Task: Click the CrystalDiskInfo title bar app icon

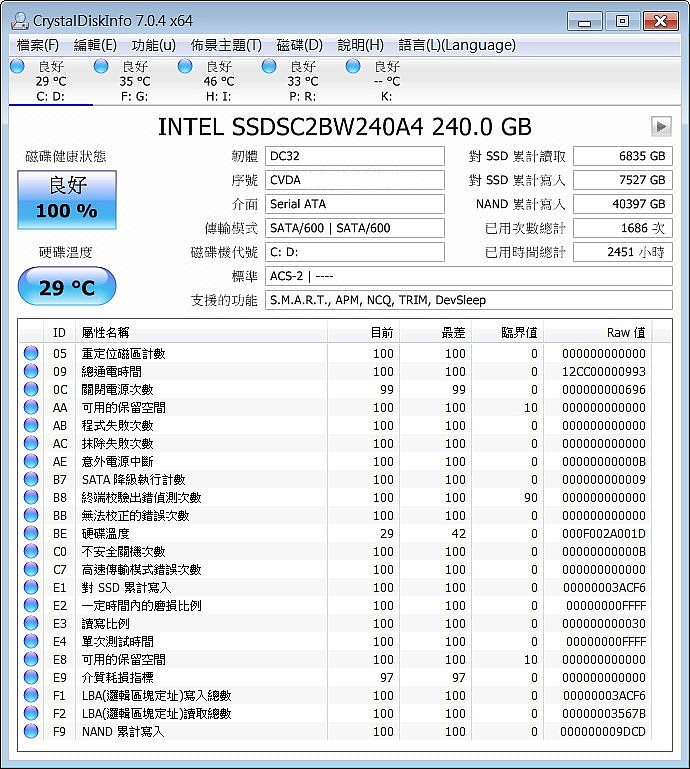Action: coord(20,21)
